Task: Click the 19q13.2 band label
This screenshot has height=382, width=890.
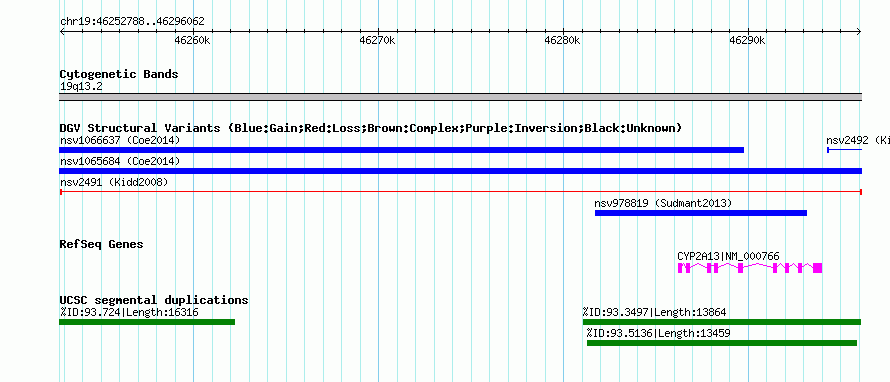Action: click(81, 87)
